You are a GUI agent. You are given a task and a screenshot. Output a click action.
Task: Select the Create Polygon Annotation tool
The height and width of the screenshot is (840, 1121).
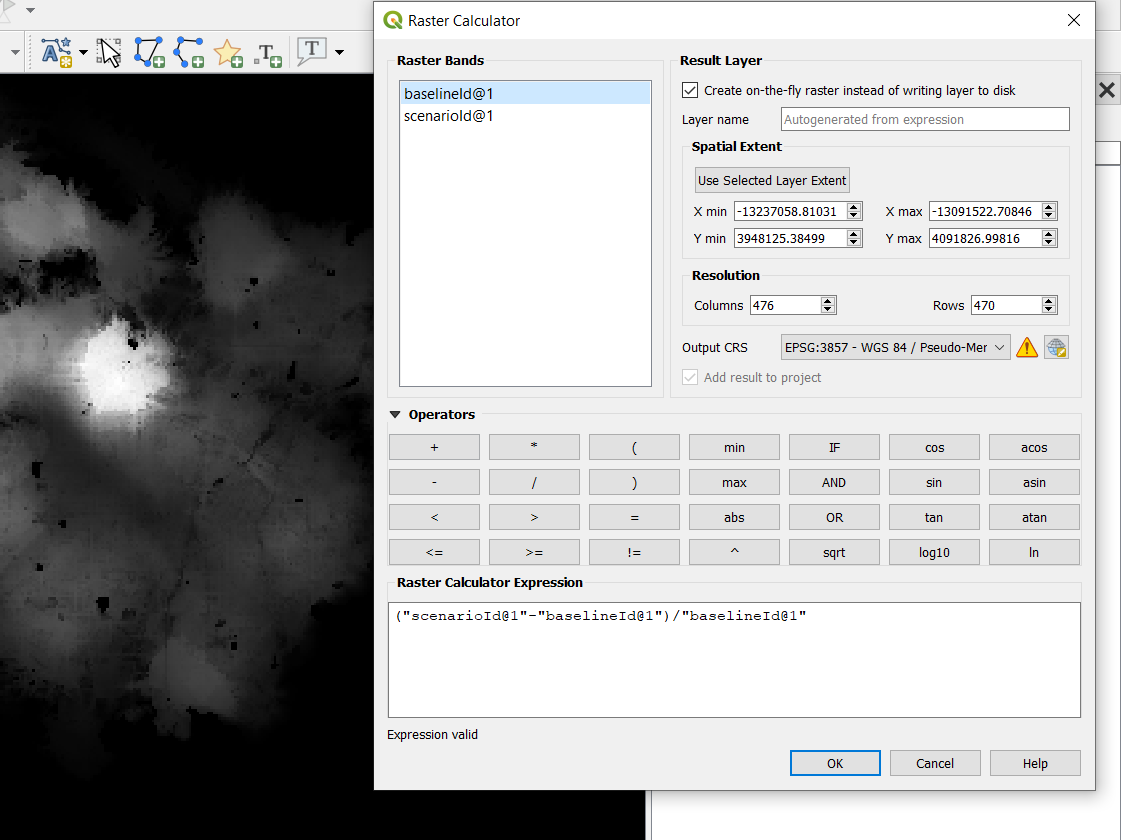(x=149, y=52)
